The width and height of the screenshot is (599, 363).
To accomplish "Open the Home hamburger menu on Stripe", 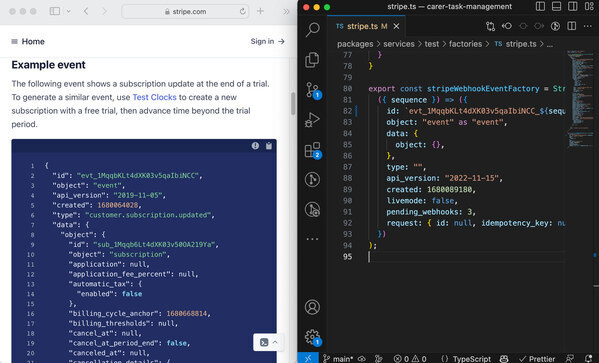I will click(15, 41).
